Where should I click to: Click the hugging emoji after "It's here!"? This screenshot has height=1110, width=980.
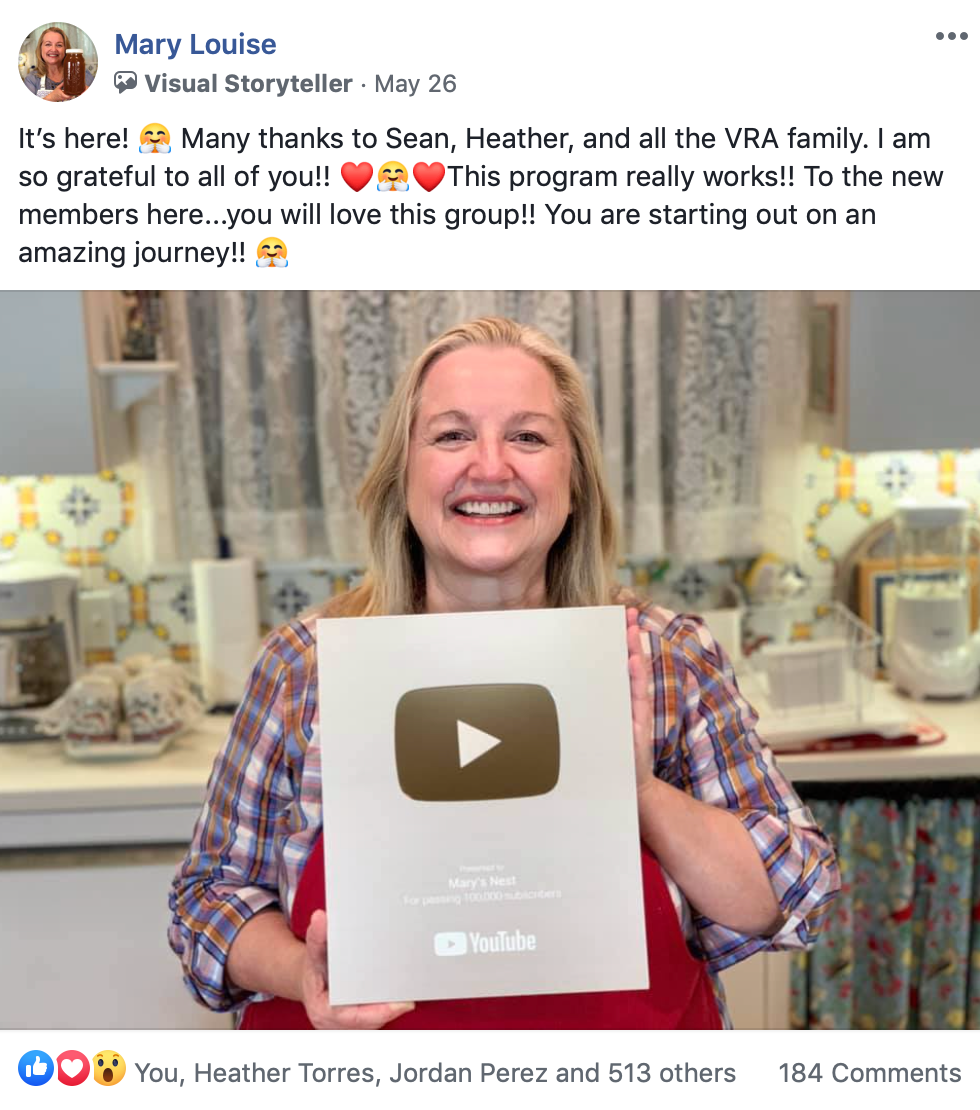tap(155, 139)
